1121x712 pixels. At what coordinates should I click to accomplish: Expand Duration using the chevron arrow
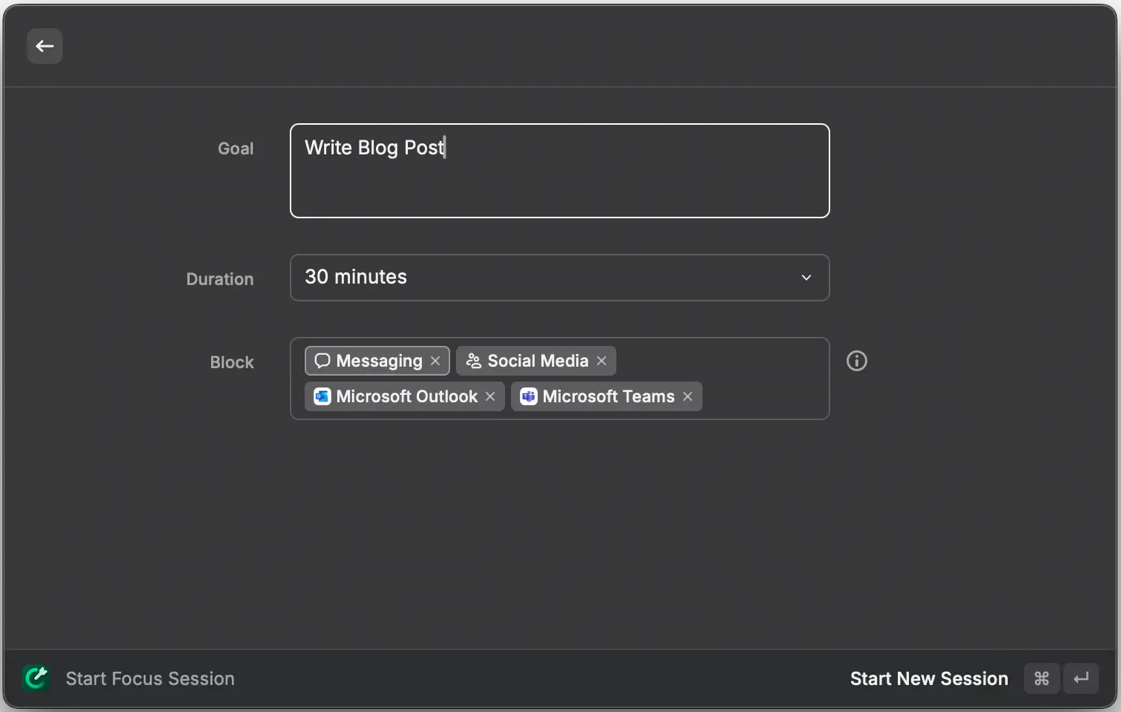[806, 278]
